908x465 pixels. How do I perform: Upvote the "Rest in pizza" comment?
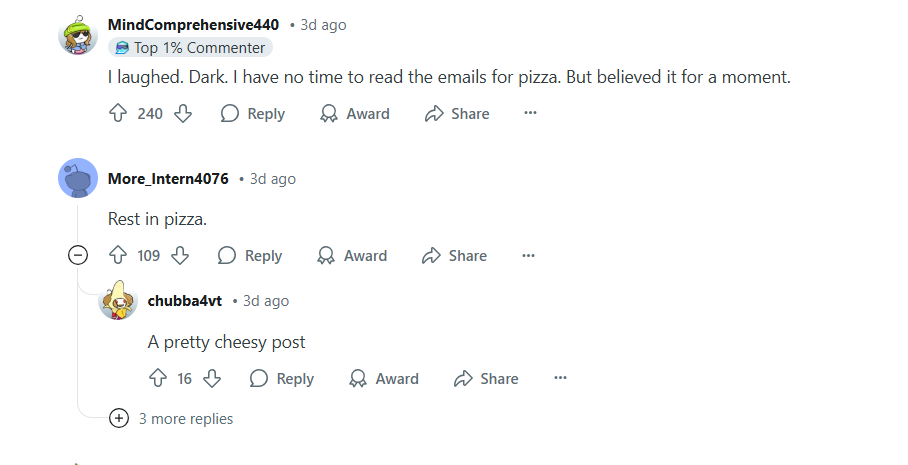pyautogui.click(x=117, y=256)
